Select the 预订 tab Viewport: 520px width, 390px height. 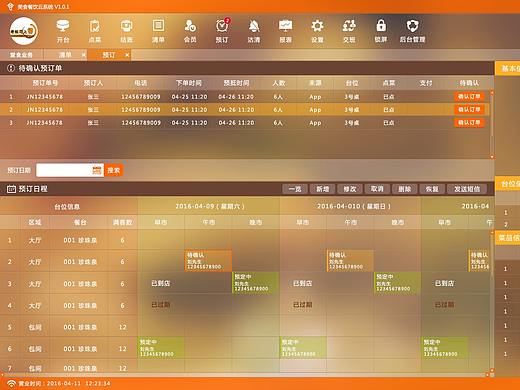click(109, 55)
